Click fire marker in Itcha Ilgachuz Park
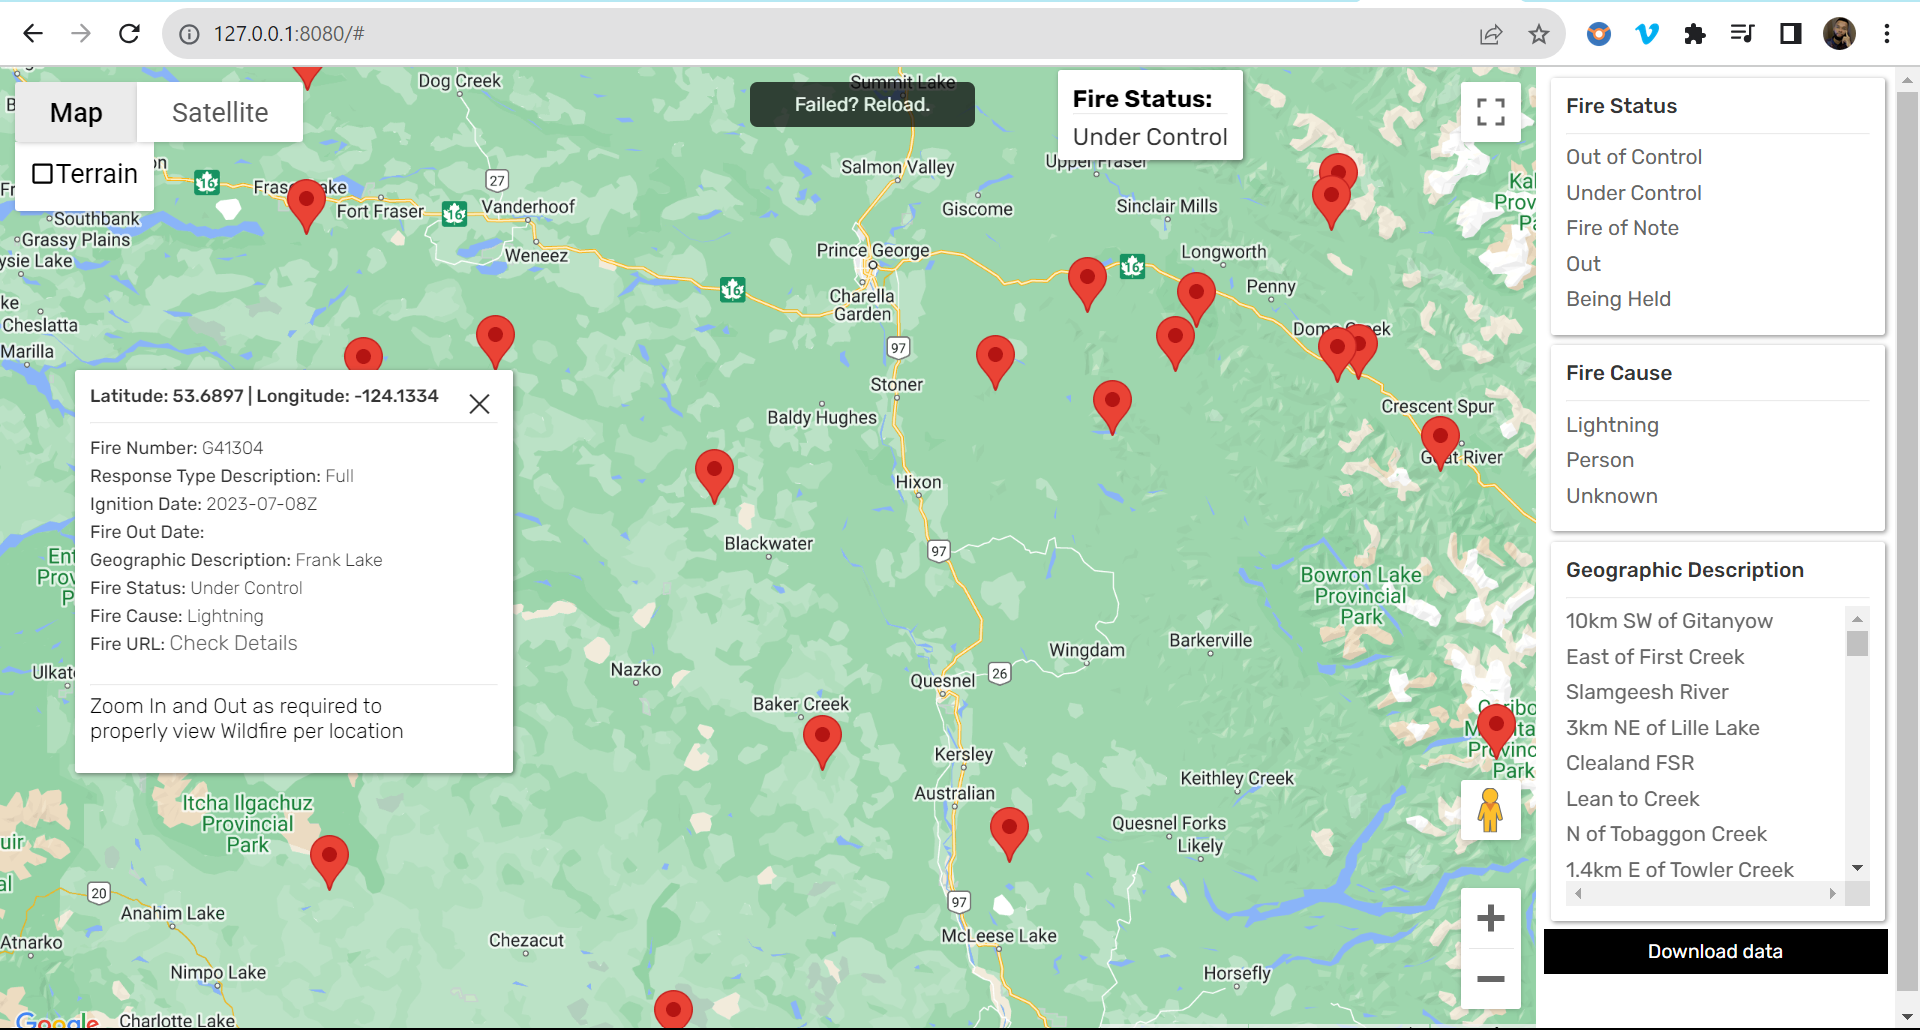This screenshot has height=1030, width=1920. click(x=329, y=863)
